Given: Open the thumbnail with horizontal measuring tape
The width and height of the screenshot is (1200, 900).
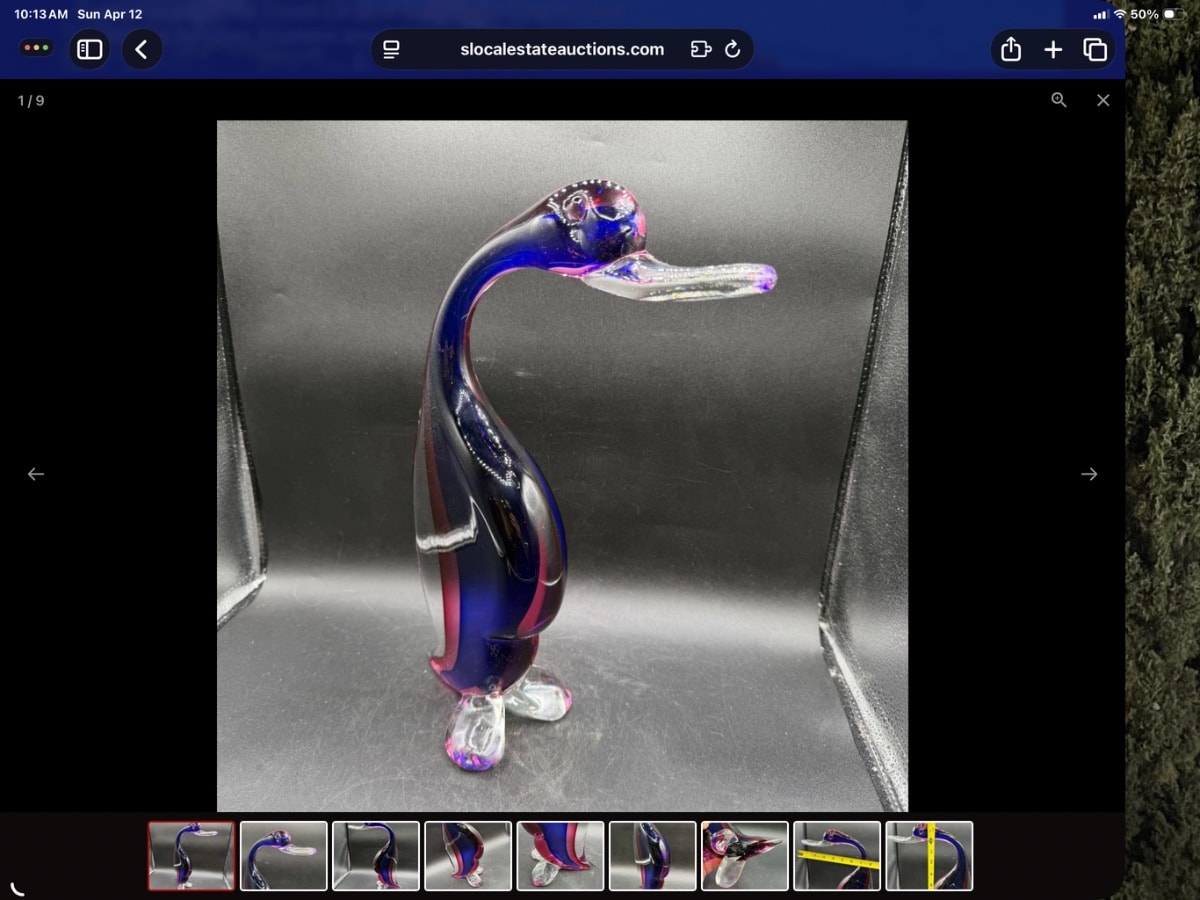Looking at the screenshot, I should [x=837, y=856].
